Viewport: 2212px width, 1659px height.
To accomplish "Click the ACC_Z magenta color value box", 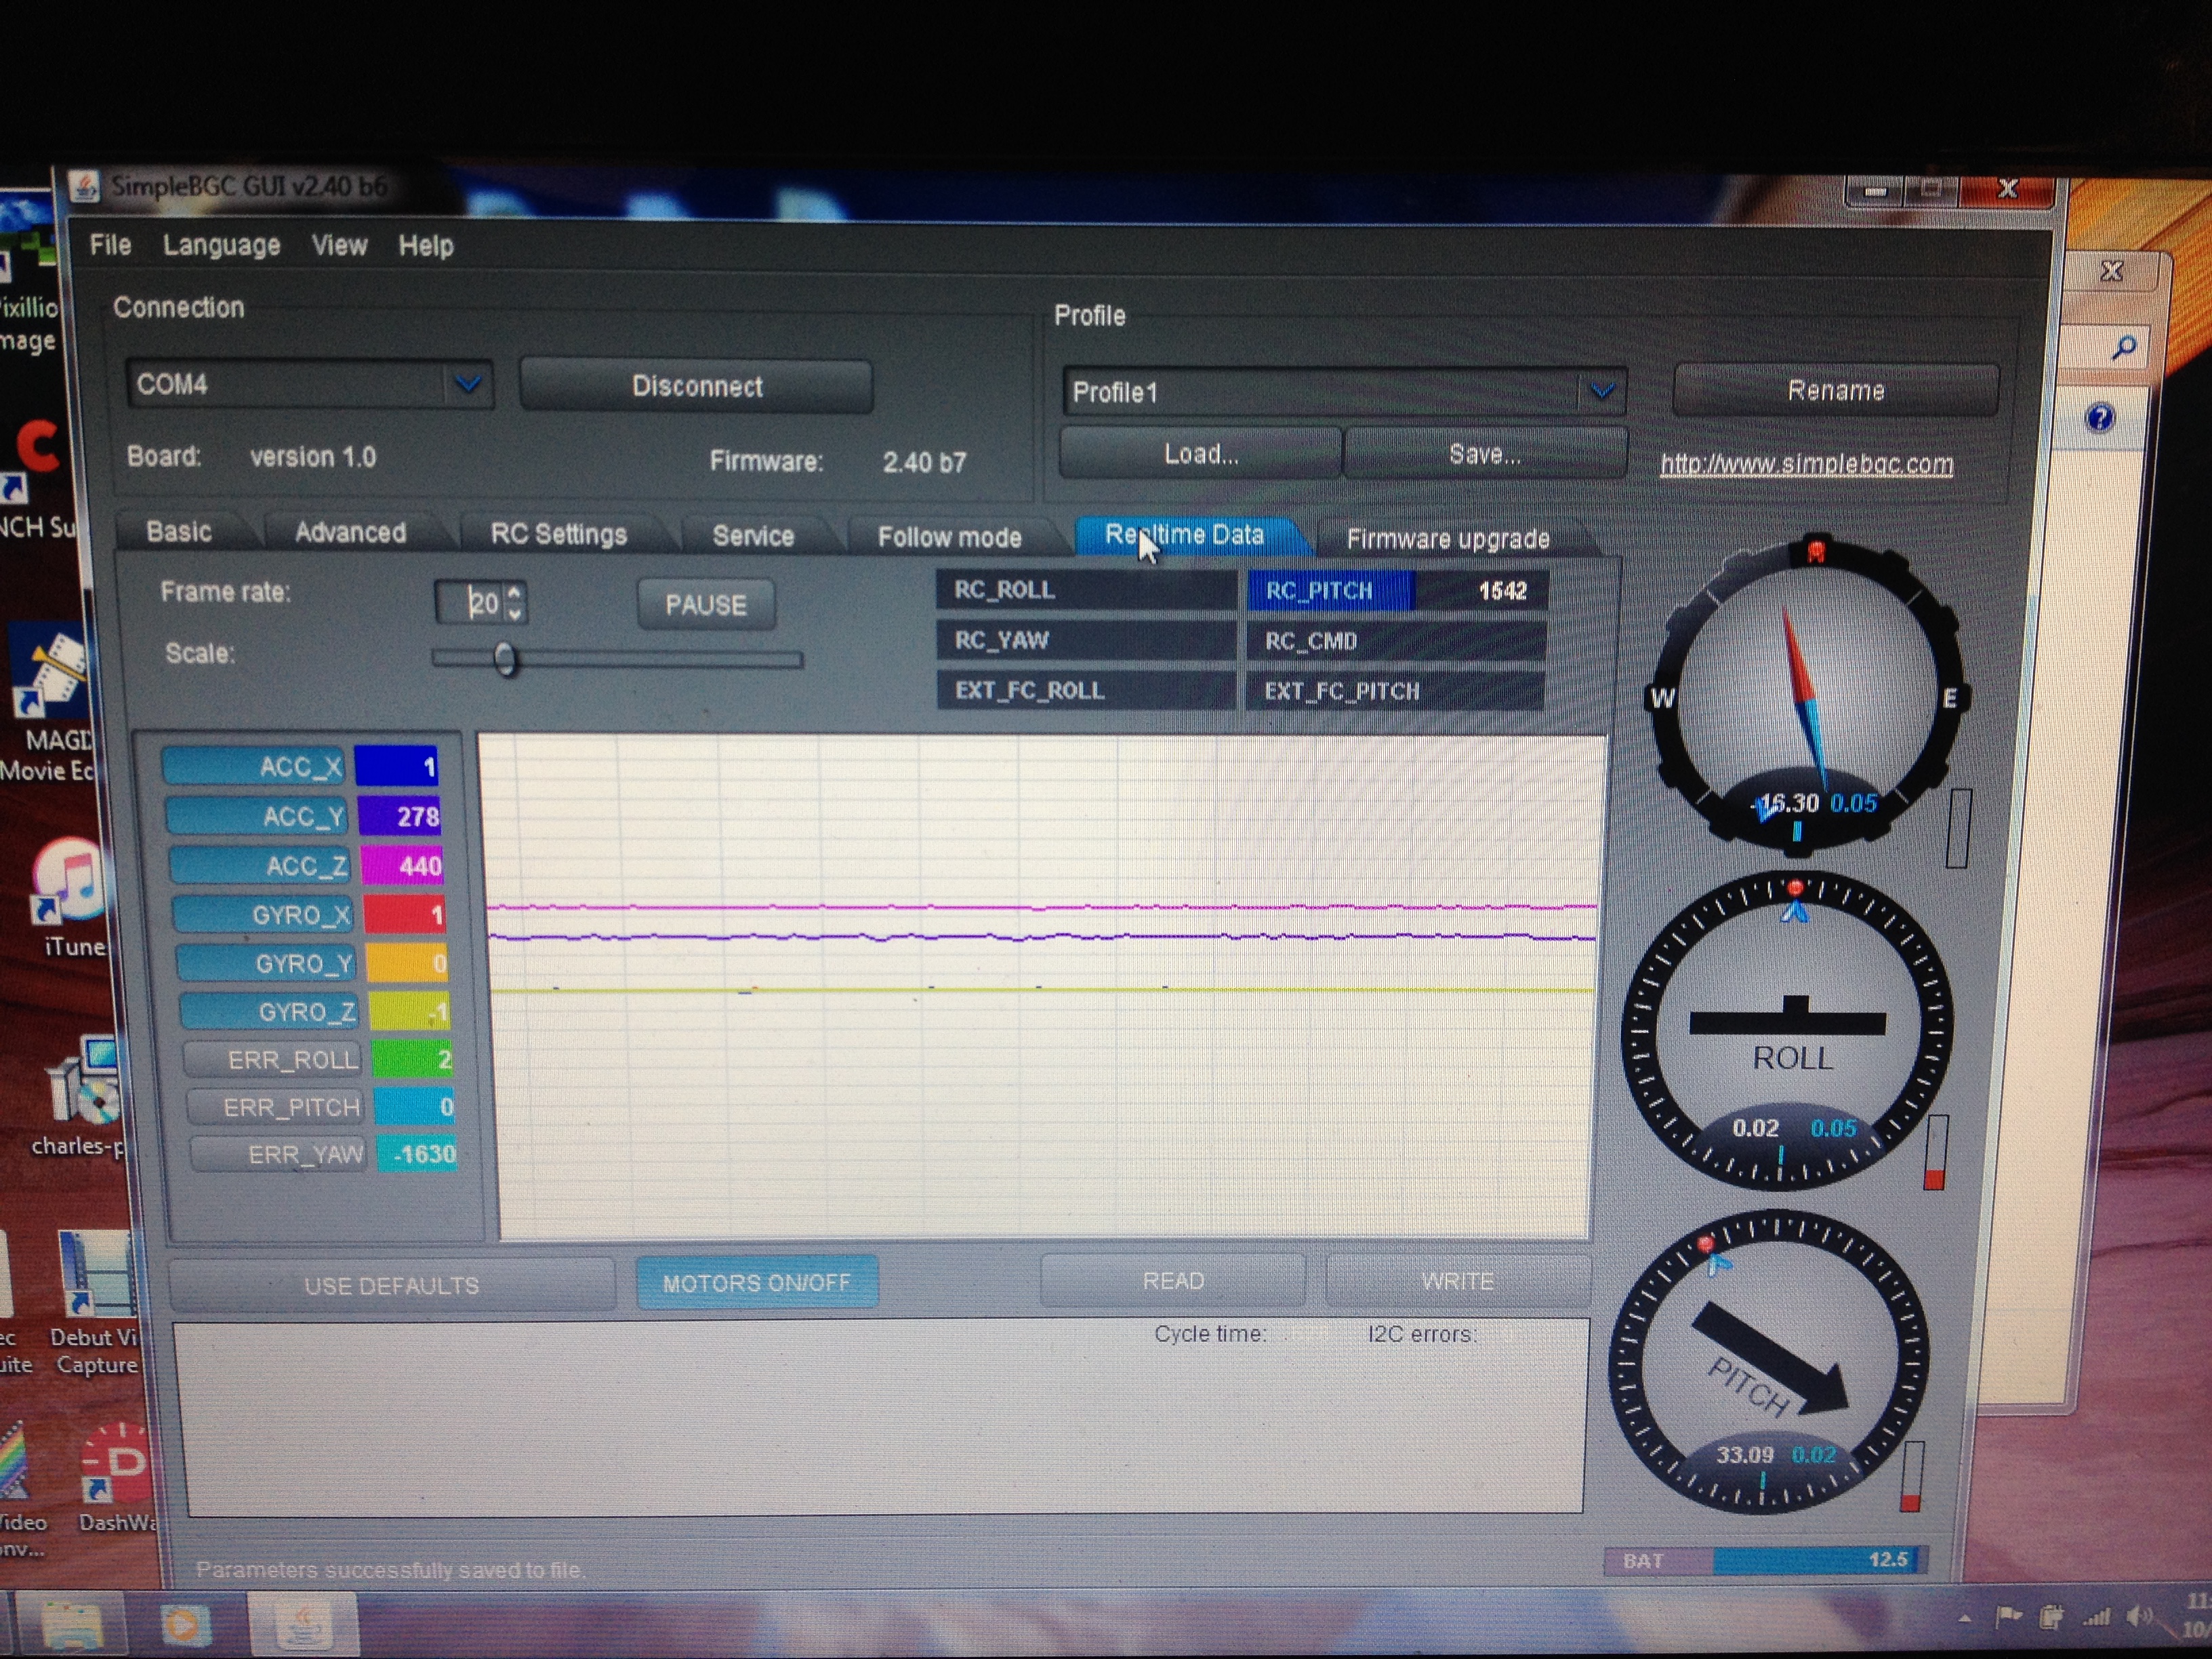I will (402, 865).
